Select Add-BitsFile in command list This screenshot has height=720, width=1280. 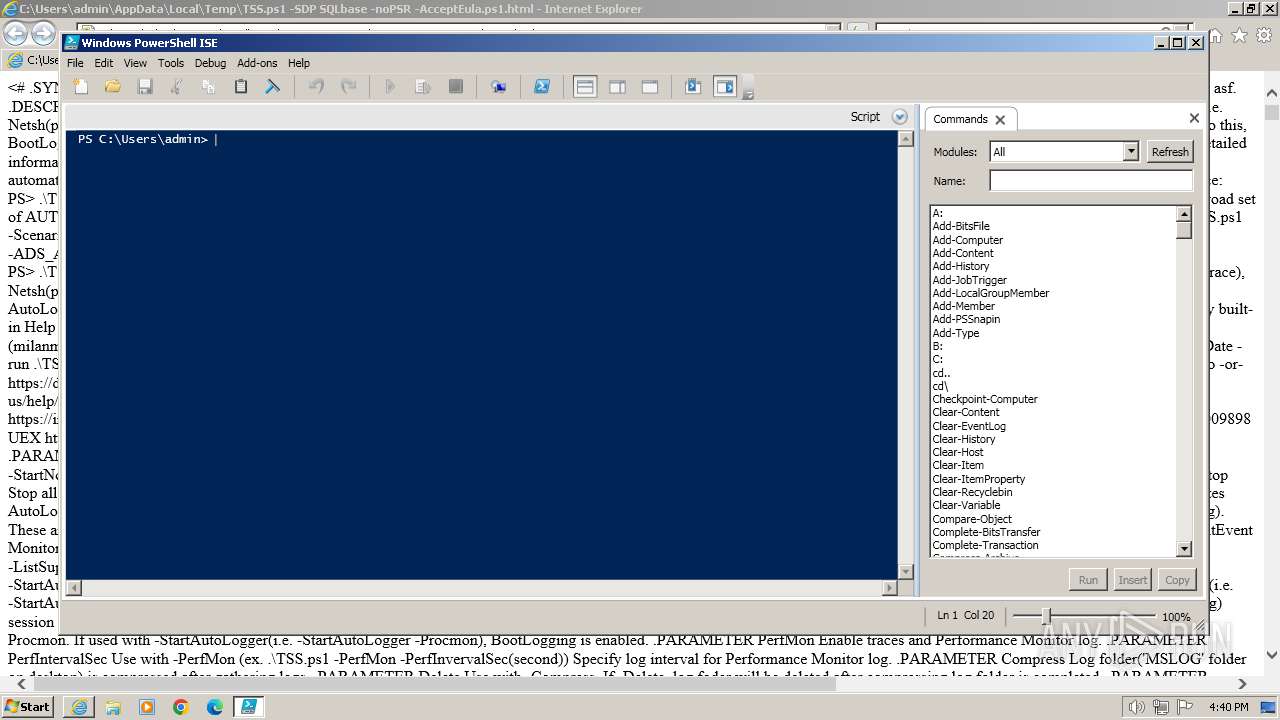click(x=961, y=226)
